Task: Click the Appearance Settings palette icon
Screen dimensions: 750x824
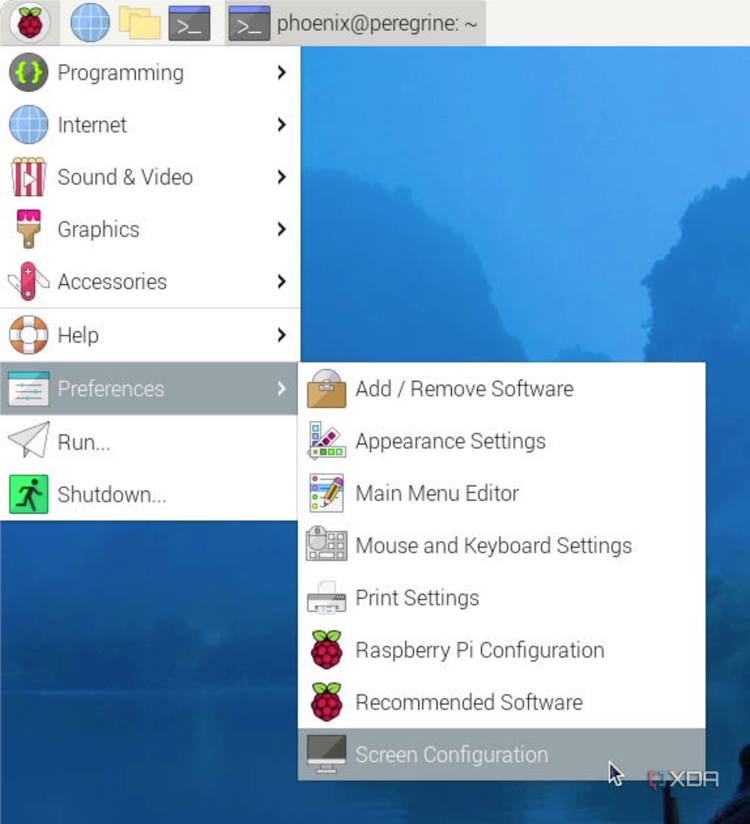Action: [x=327, y=441]
